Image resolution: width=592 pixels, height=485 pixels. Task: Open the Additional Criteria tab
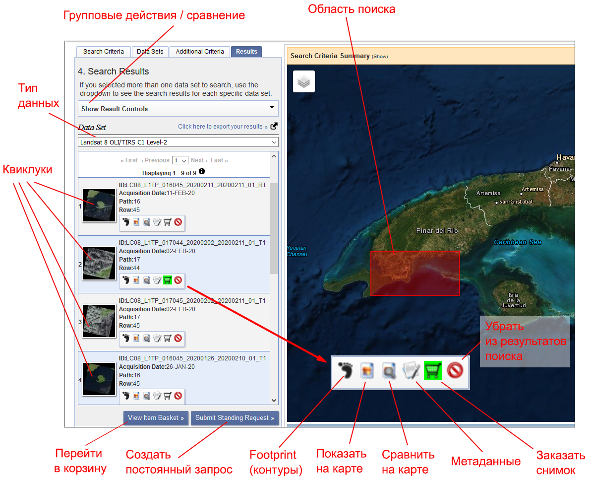[x=200, y=52]
